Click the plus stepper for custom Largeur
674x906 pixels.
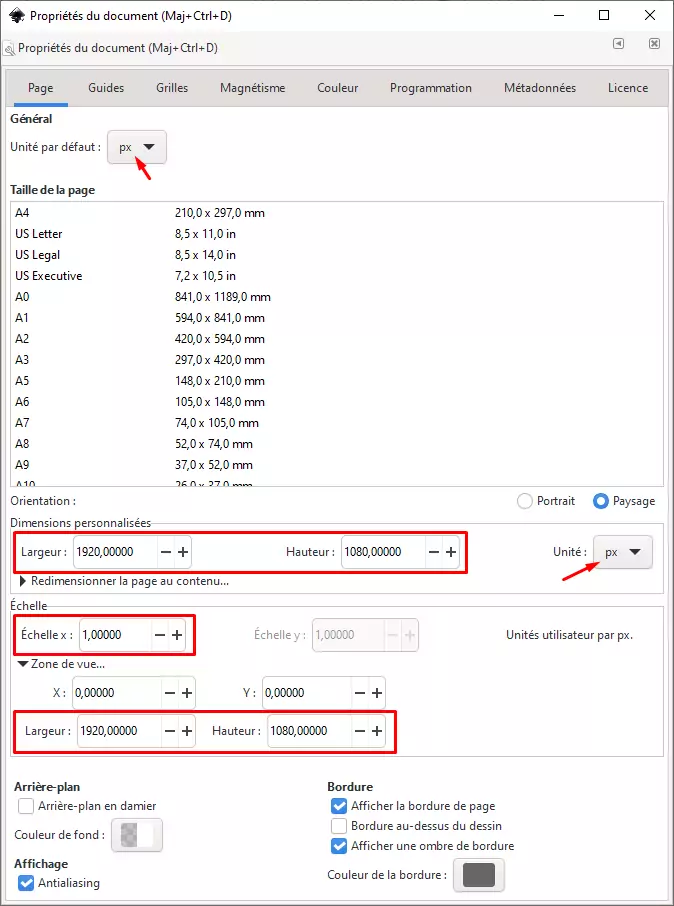[x=184, y=552]
